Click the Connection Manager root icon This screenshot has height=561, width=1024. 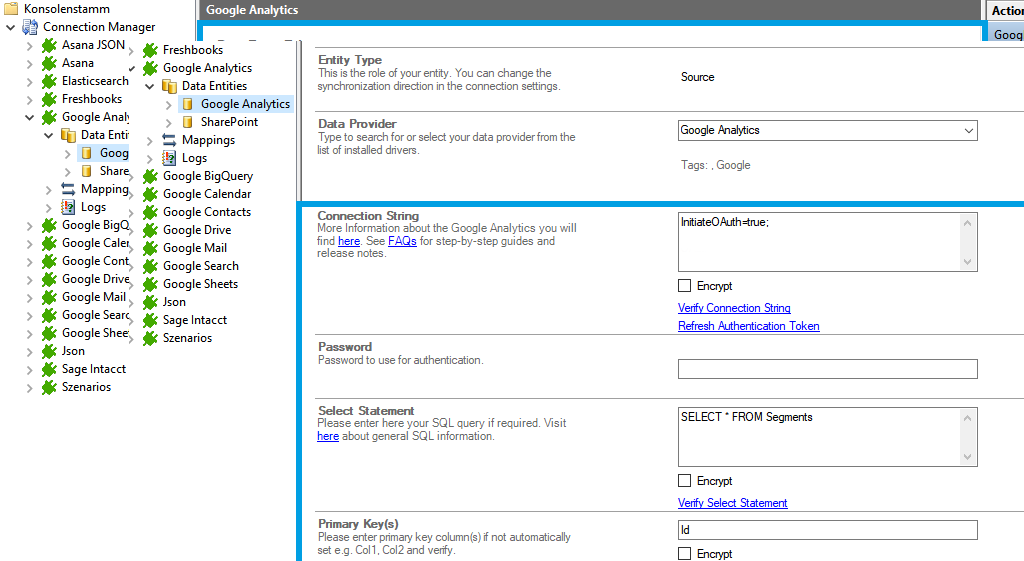pos(30,27)
